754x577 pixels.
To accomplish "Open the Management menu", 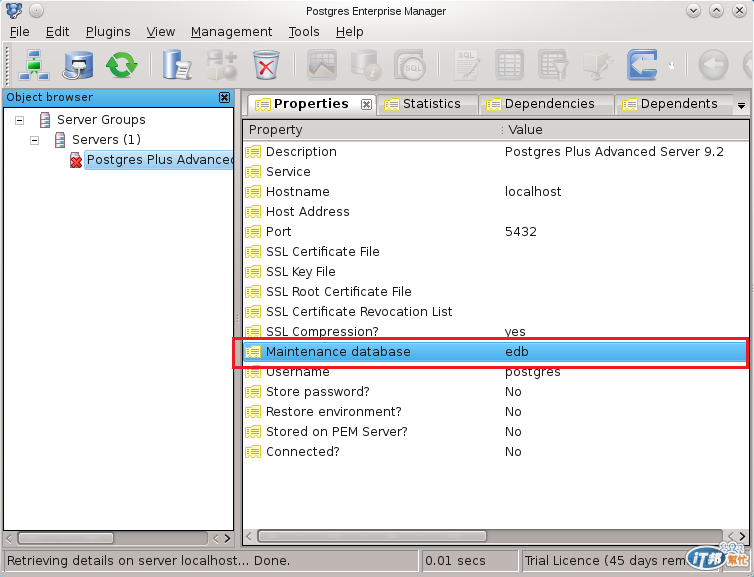I will click(x=231, y=32).
